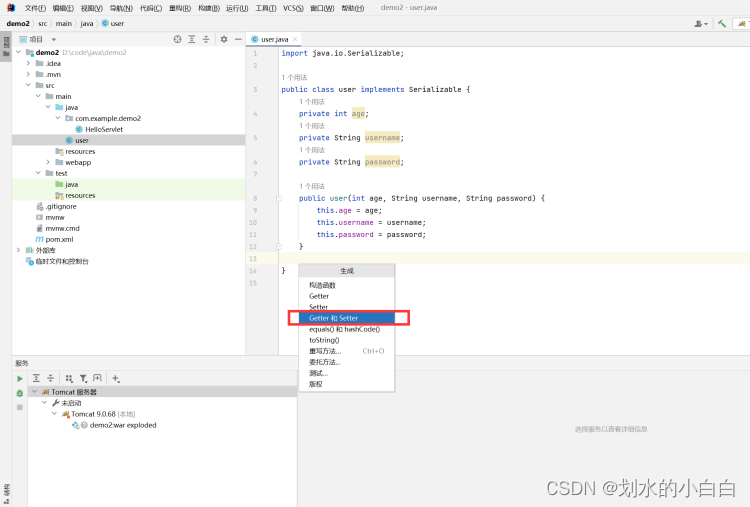This screenshot has width=750, height=507.
Task: Click Group By icon in Services toolbar
Action: pos(69,378)
